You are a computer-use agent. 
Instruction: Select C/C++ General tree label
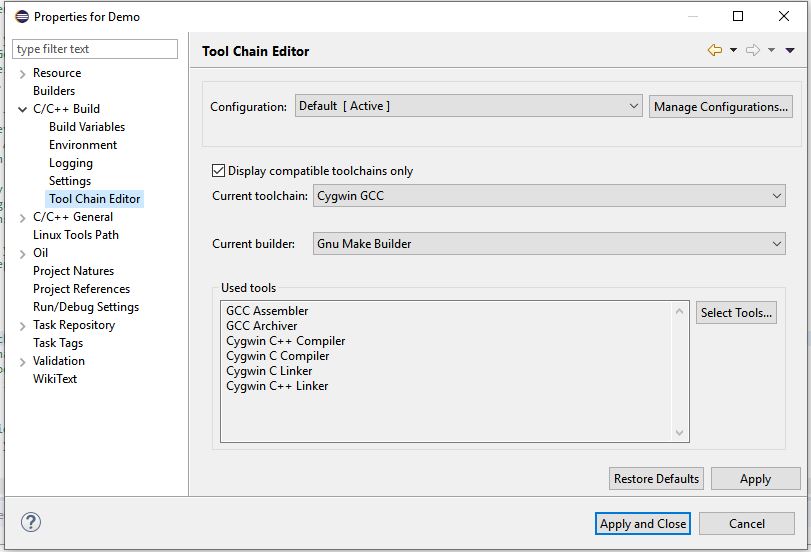pyautogui.click(x=73, y=217)
